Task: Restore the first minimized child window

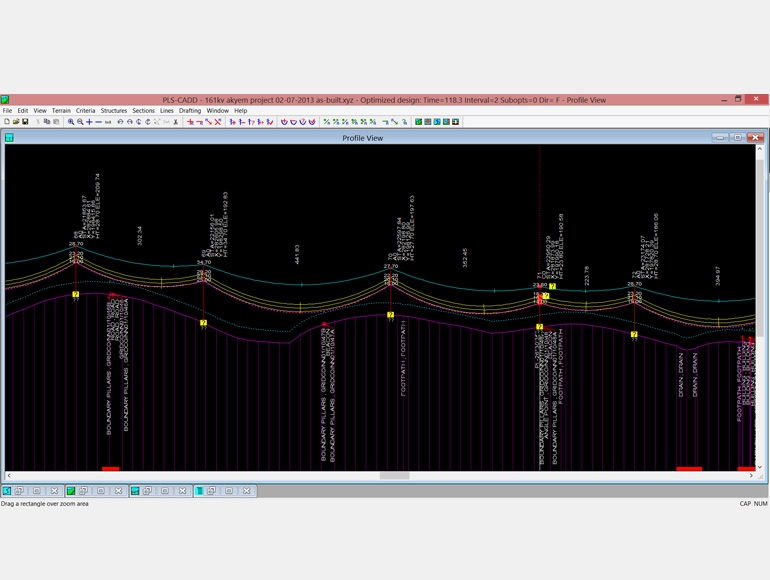Action: point(20,491)
